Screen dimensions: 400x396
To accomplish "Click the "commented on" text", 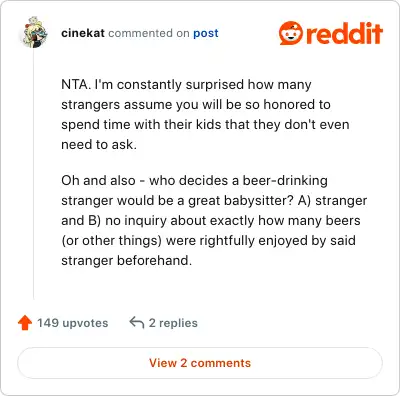I will pyautogui.click(x=149, y=33).
